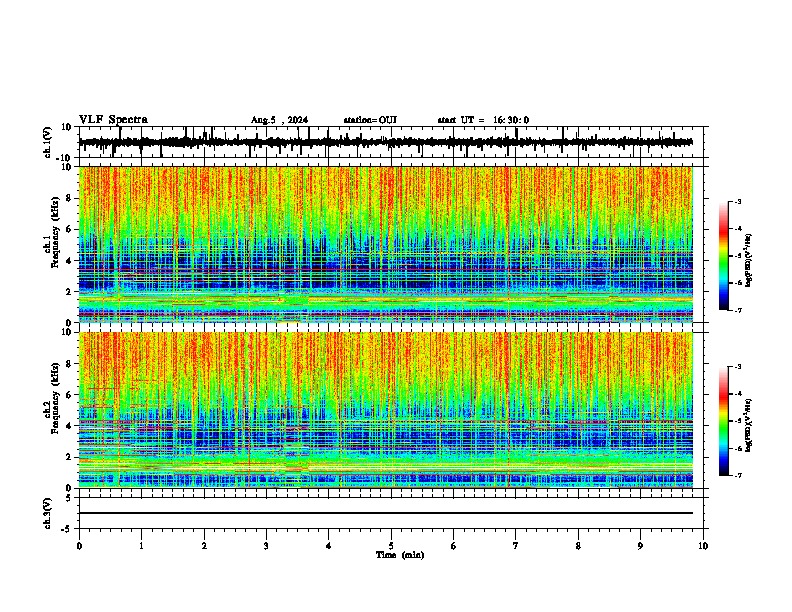Click time axis tick label "5"
Viewport: 792px width, 612px height.
[x=391, y=546]
